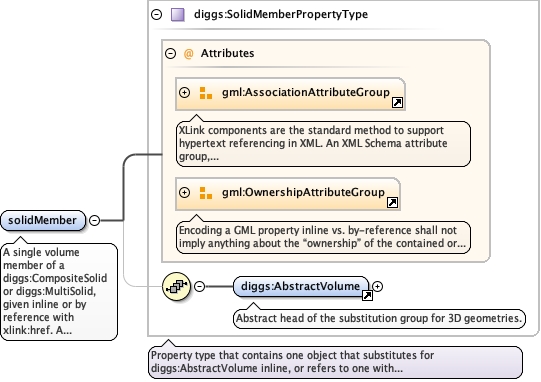Click the Property type description annotation
The height and width of the screenshot is (382, 541).
click(335, 362)
